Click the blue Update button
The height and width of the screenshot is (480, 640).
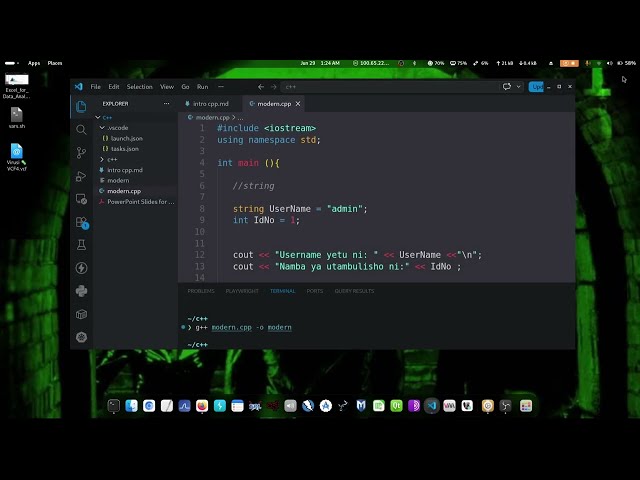tap(536, 87)
